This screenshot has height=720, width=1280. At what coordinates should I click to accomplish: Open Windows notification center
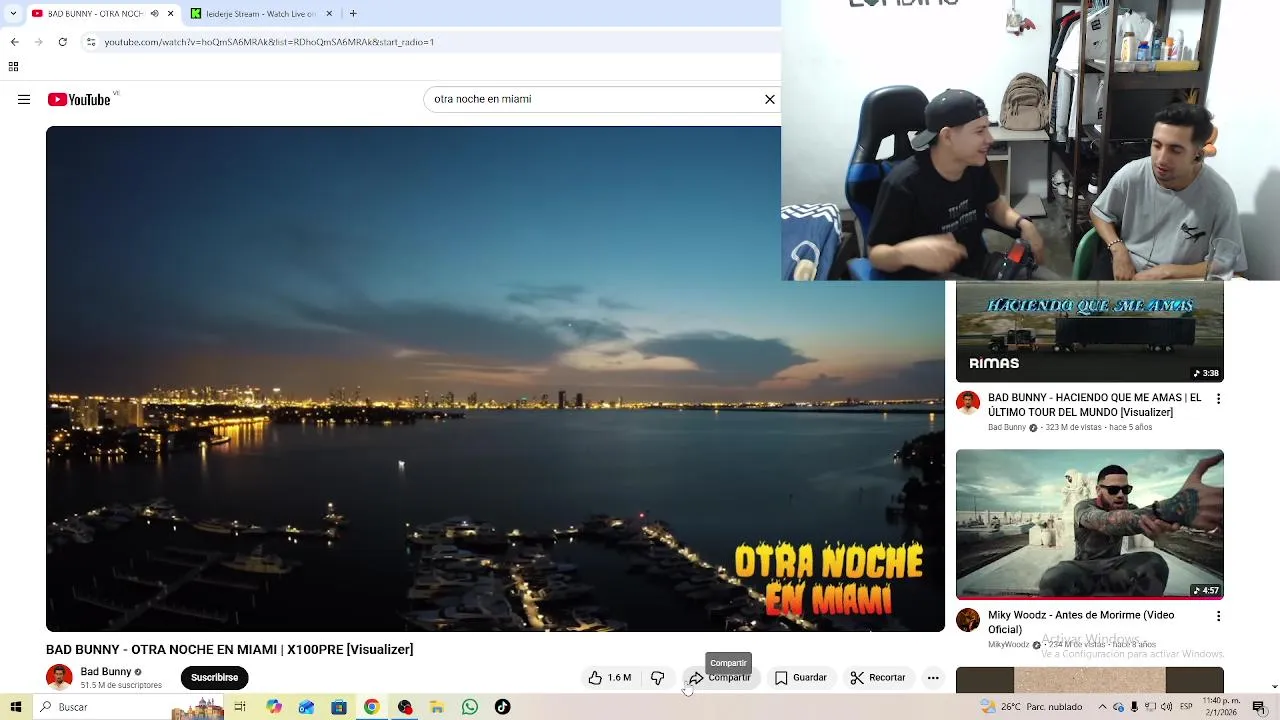pos(1259,707)
